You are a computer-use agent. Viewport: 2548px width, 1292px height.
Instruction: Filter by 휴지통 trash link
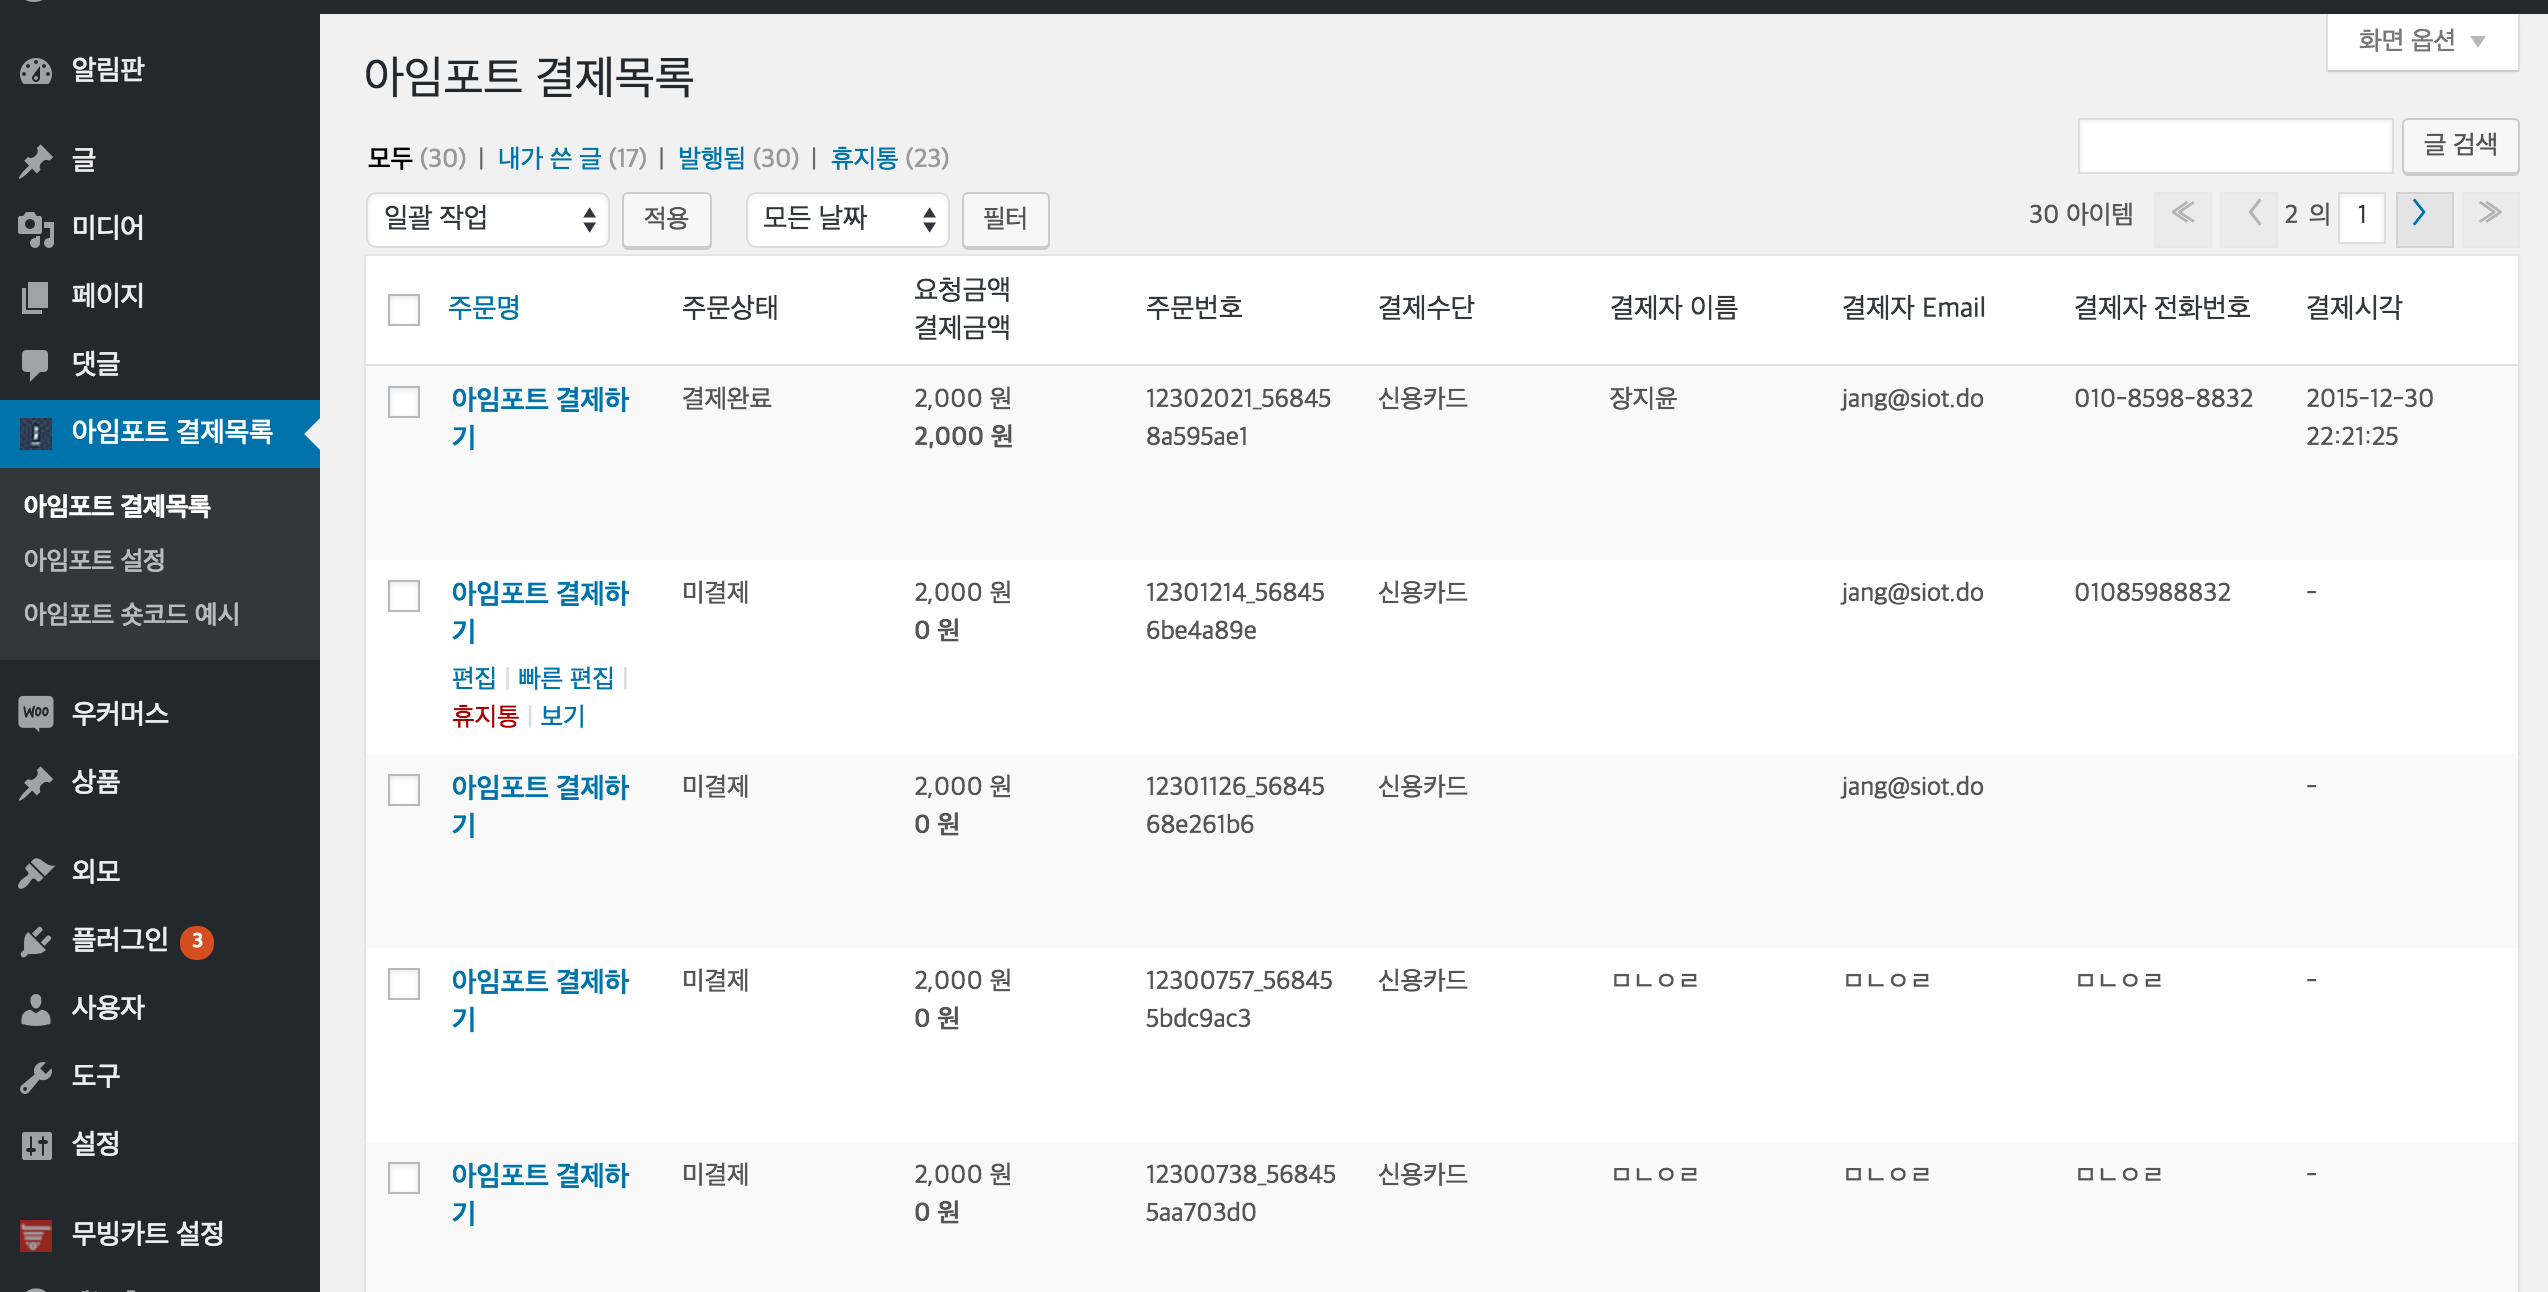click(865, 158)
